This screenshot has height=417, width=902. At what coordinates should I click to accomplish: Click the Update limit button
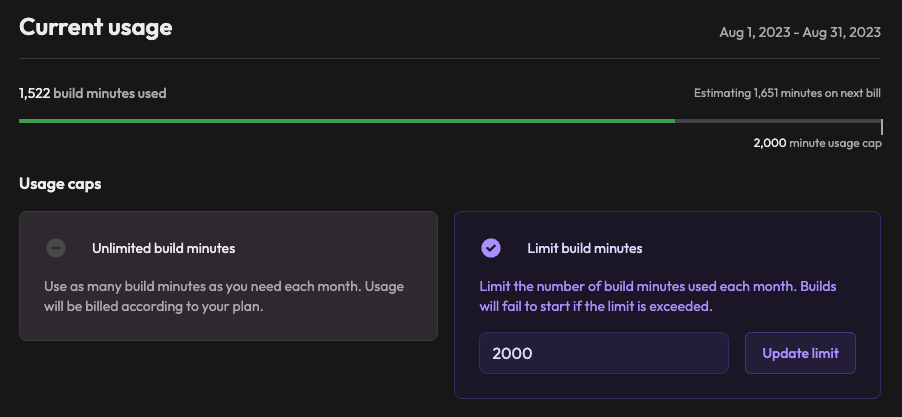[800, 353]
